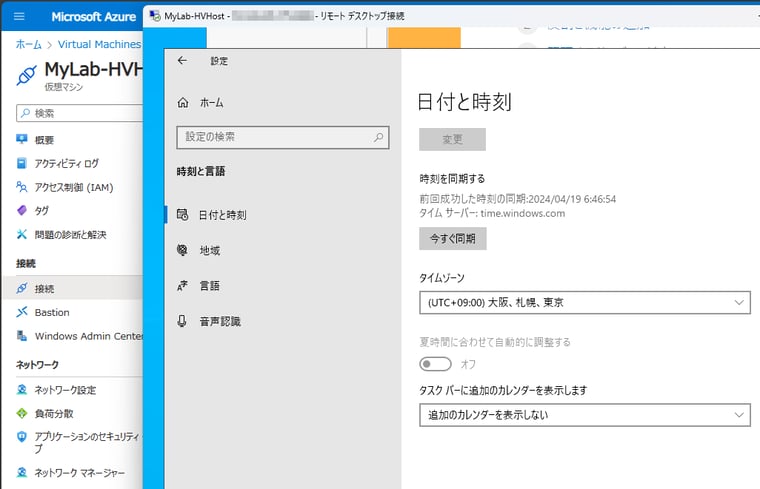The height and width of the screenshot is (489, 760).
Task: Click the Azure search magnifier icon
Action: point(26,113)
